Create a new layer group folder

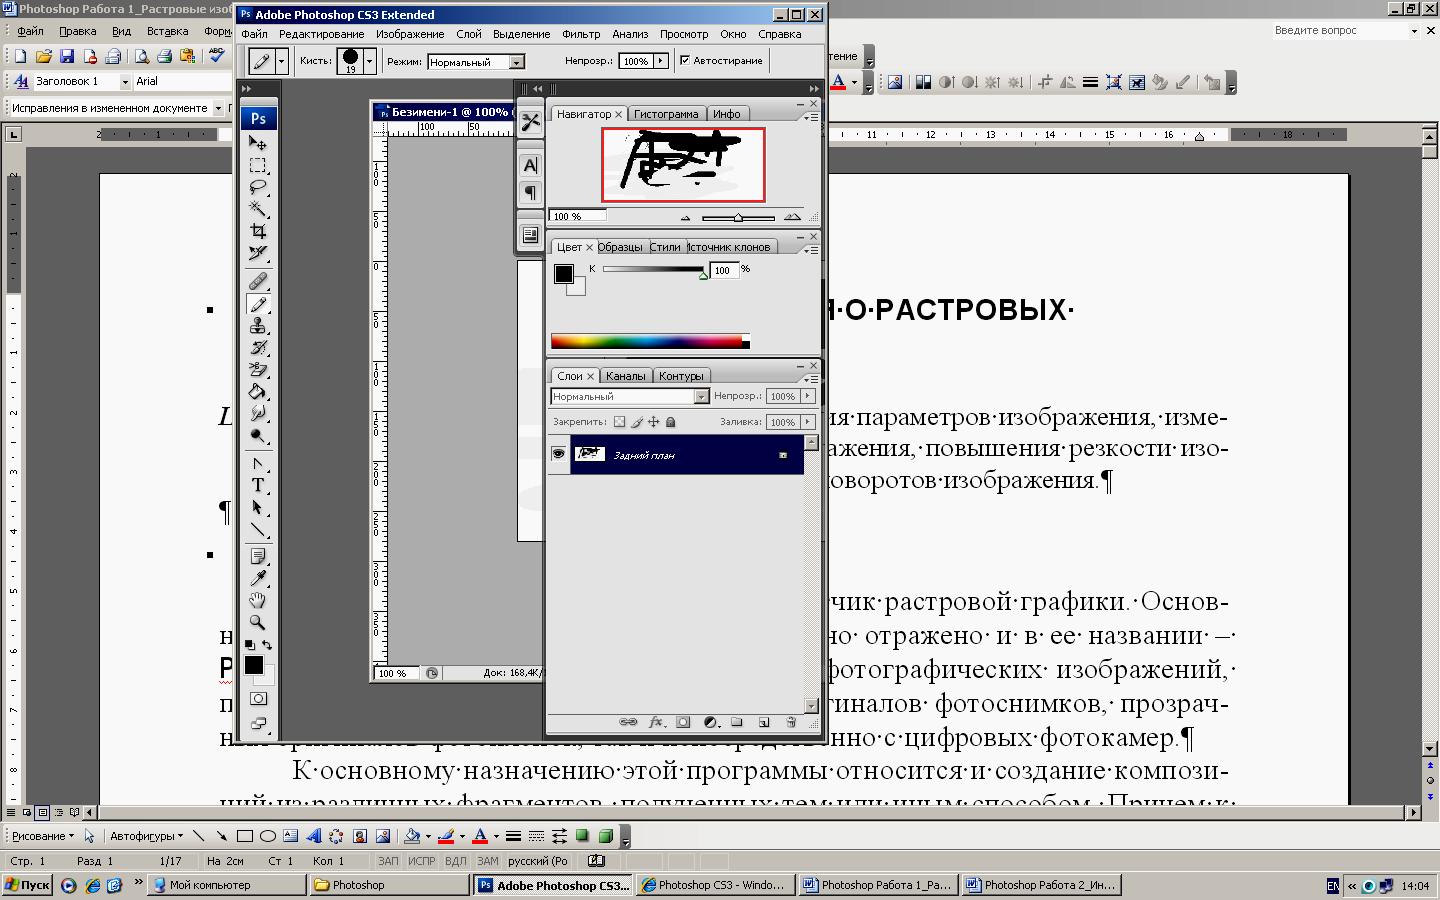tap(737, 721)
